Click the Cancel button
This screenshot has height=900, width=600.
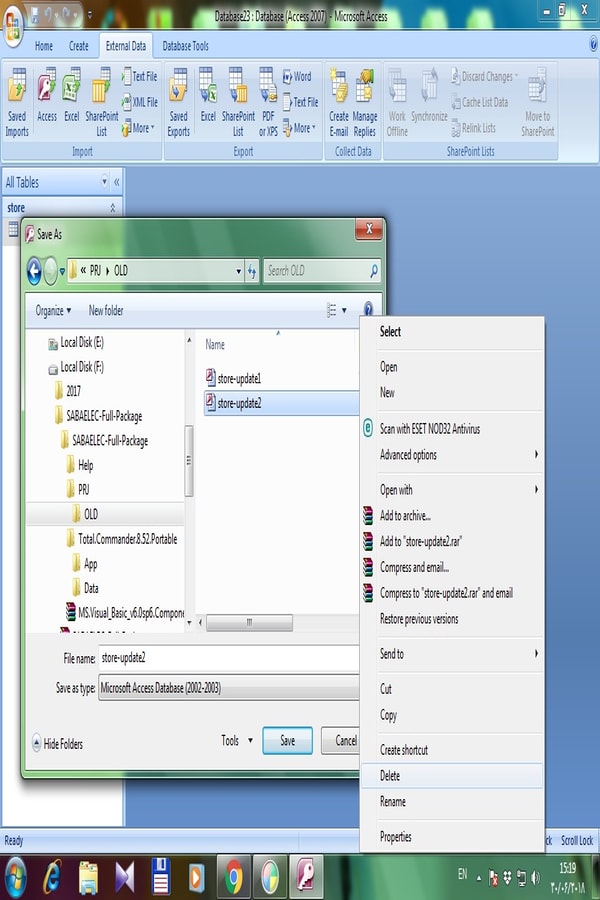point(340,740)
